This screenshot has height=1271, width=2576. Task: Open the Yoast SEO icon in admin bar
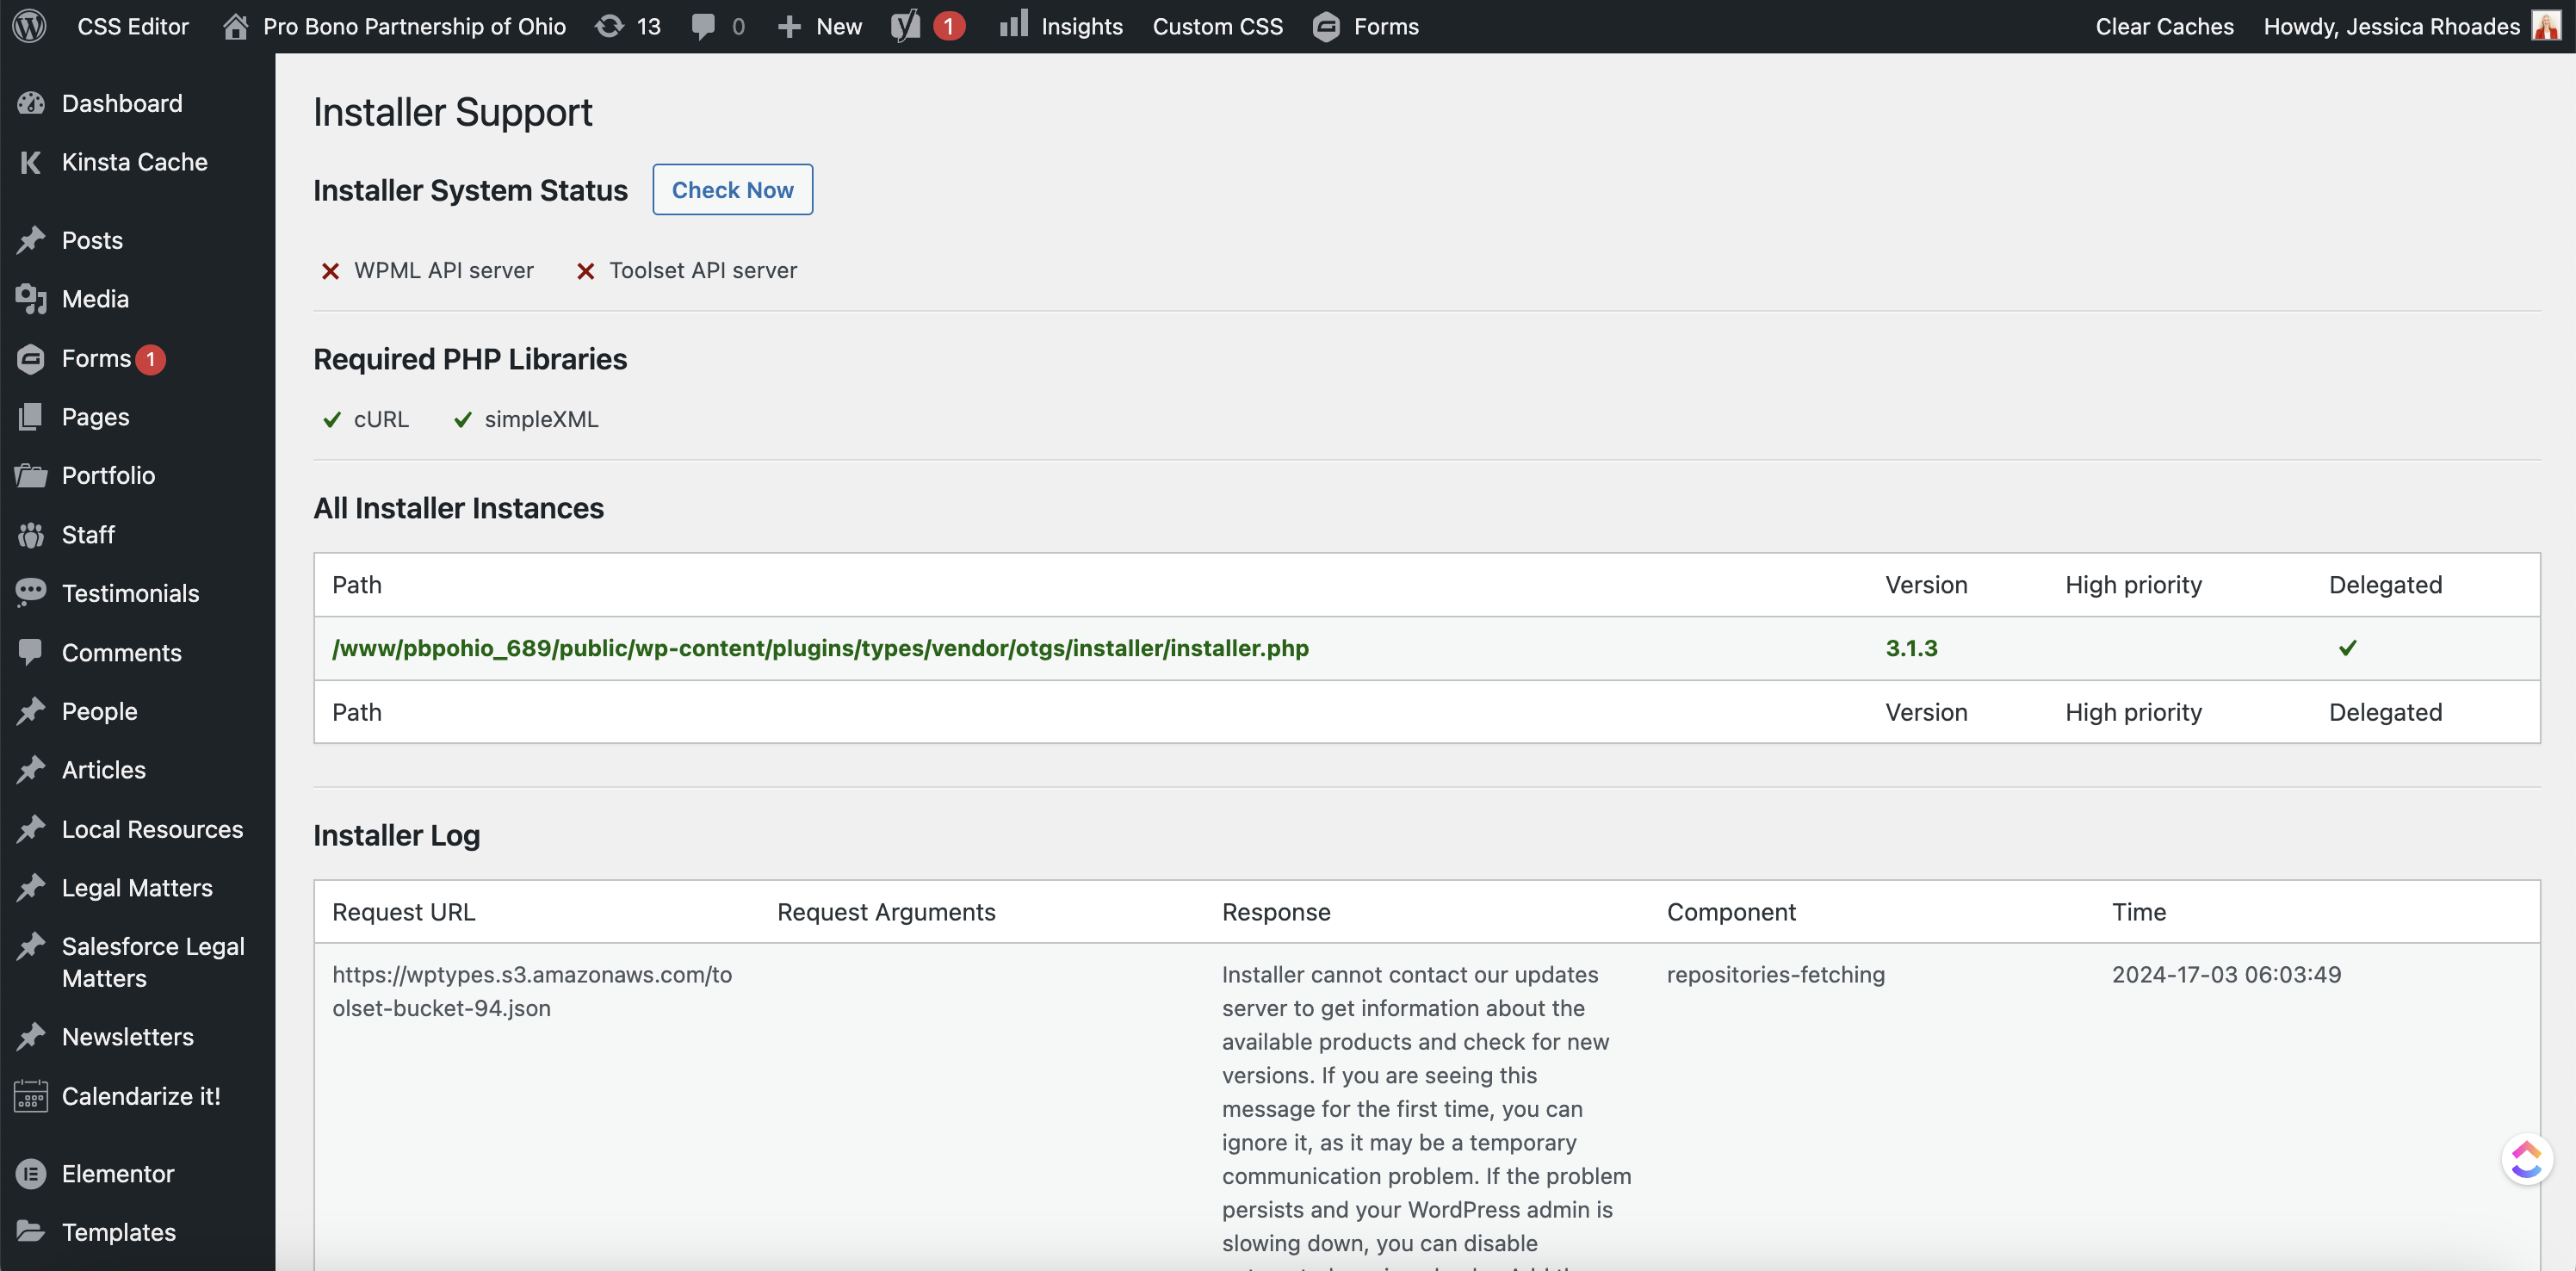[905, 26]
